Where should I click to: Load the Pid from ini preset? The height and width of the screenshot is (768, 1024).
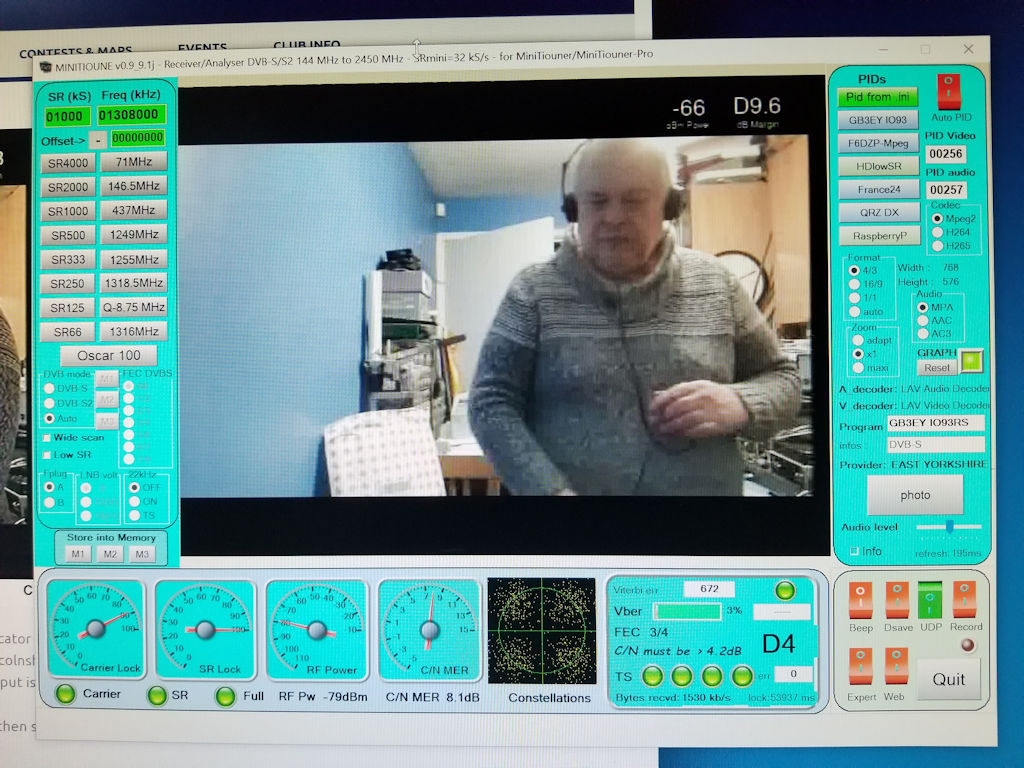[877, 97]
